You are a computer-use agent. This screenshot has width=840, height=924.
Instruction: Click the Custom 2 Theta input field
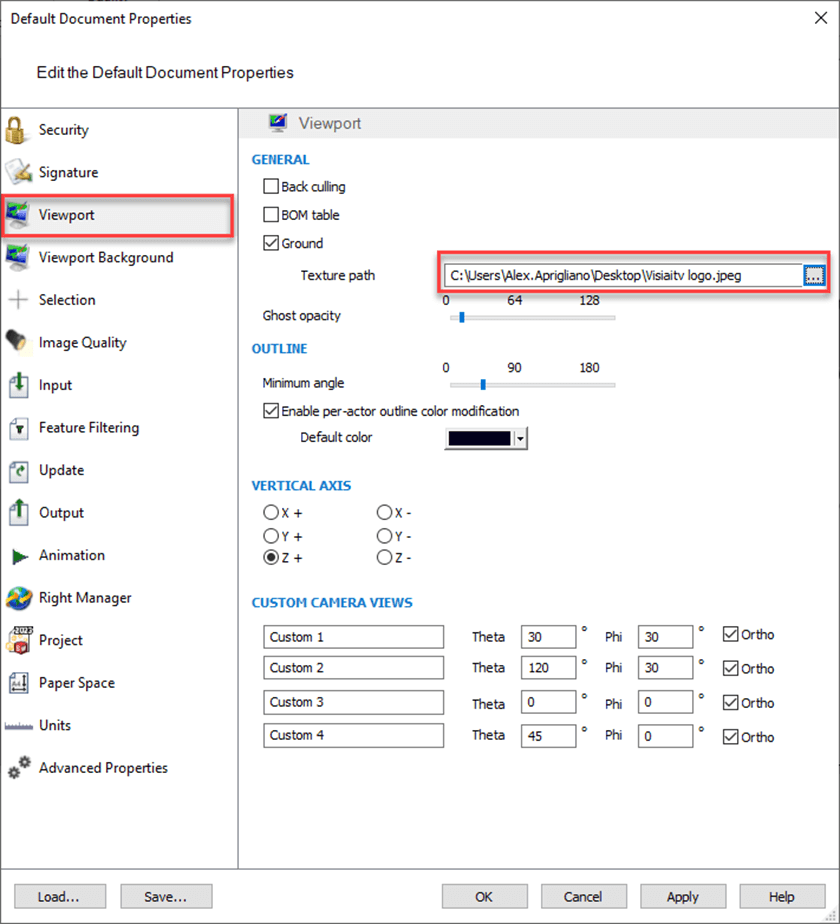(x=548, y=668)
